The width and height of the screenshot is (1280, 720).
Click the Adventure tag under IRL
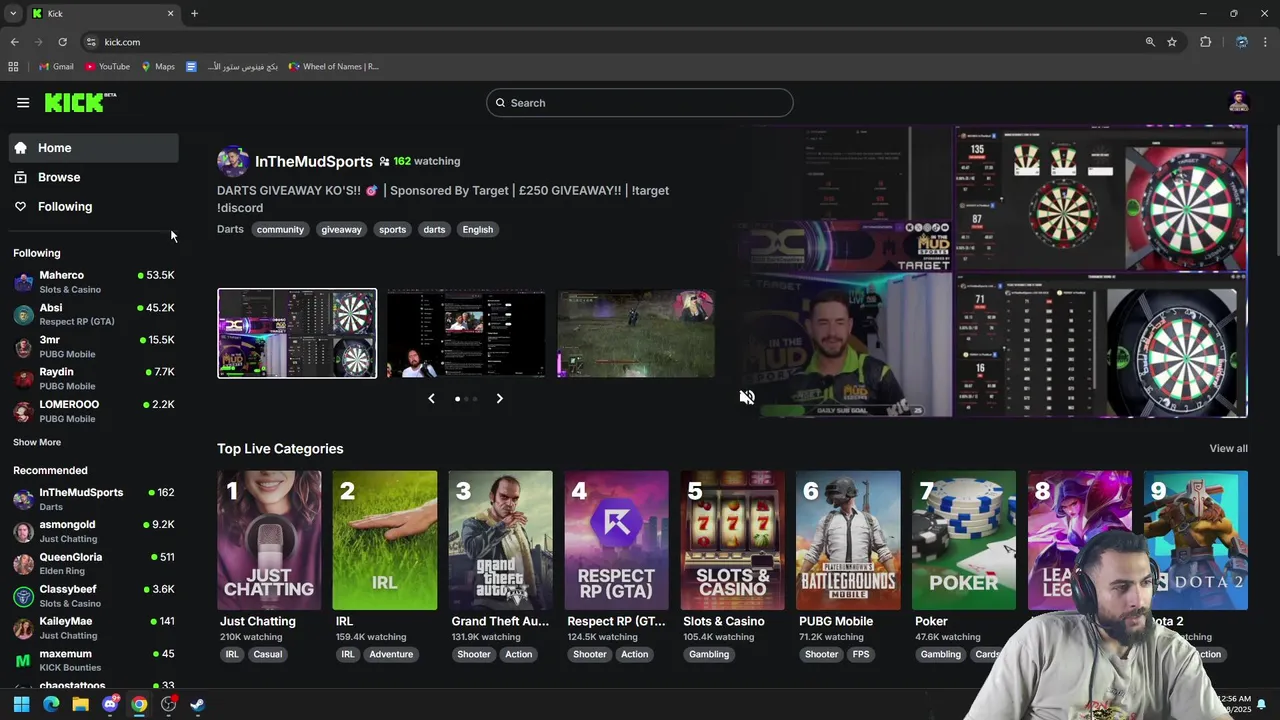[x=391, y=654]
